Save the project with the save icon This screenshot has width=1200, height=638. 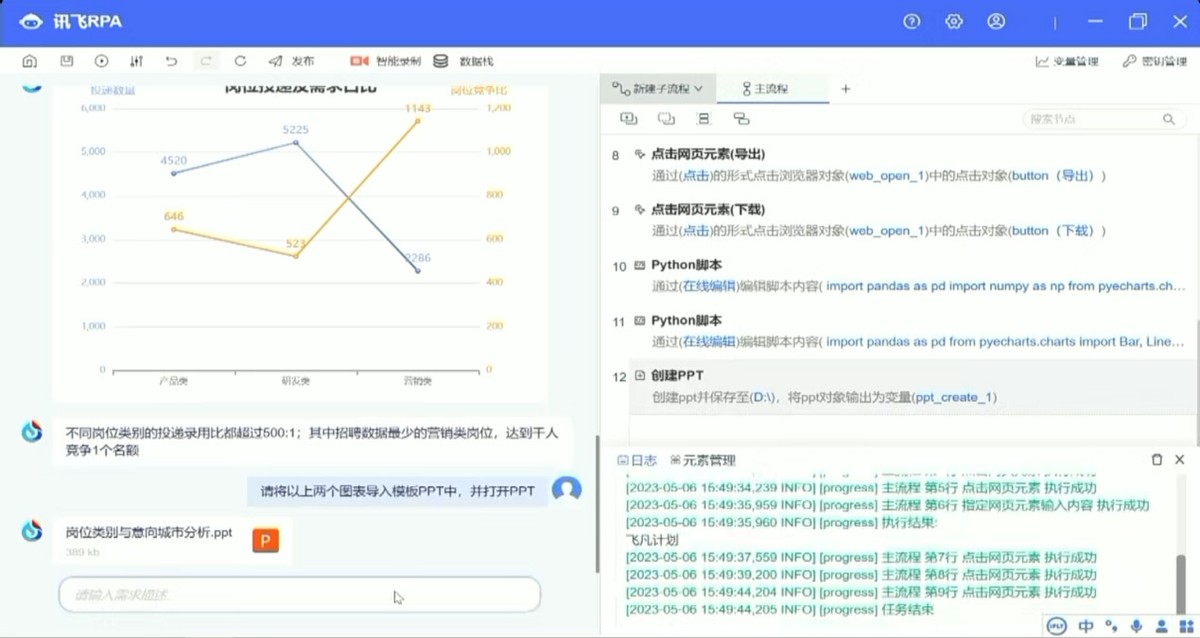(66, 61)
